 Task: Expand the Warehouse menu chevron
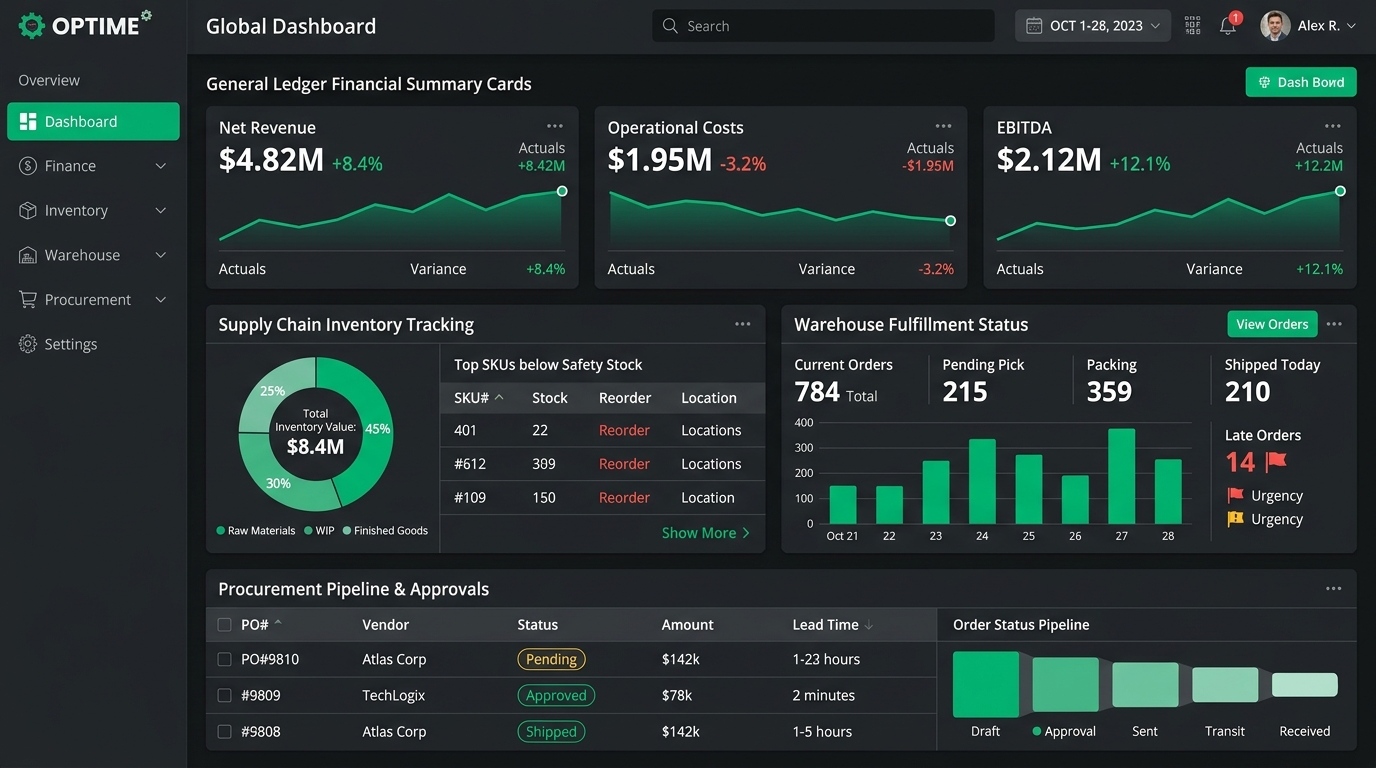(161, 255)
